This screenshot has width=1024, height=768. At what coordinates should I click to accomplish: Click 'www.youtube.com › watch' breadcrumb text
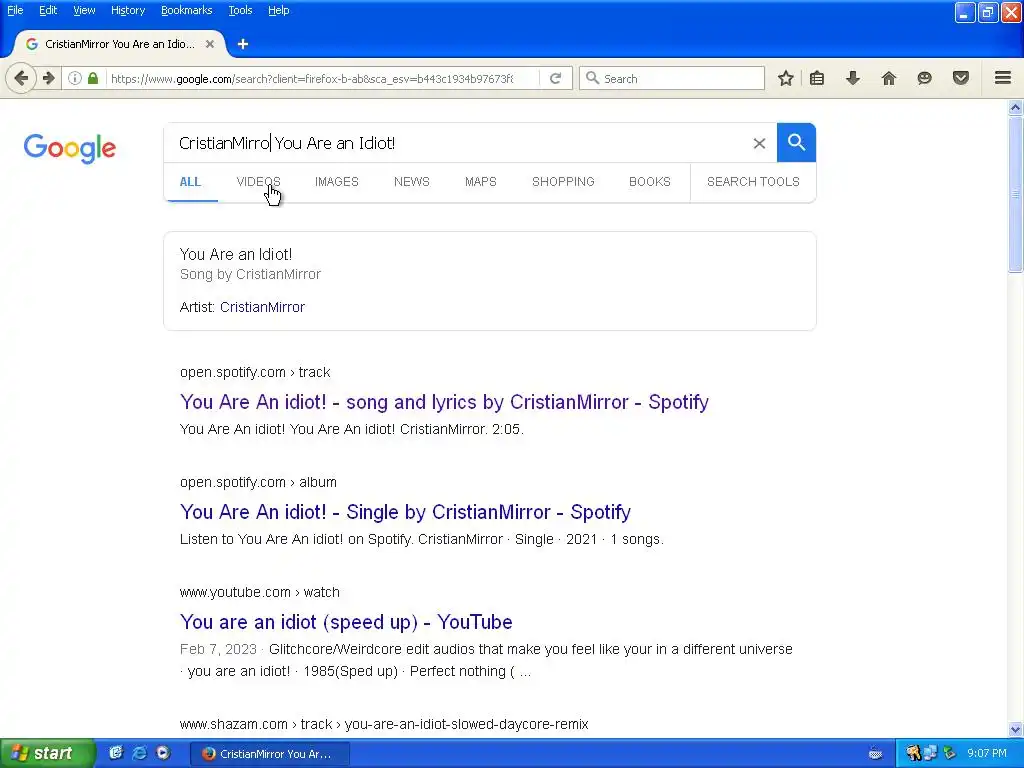pos(259,592)
